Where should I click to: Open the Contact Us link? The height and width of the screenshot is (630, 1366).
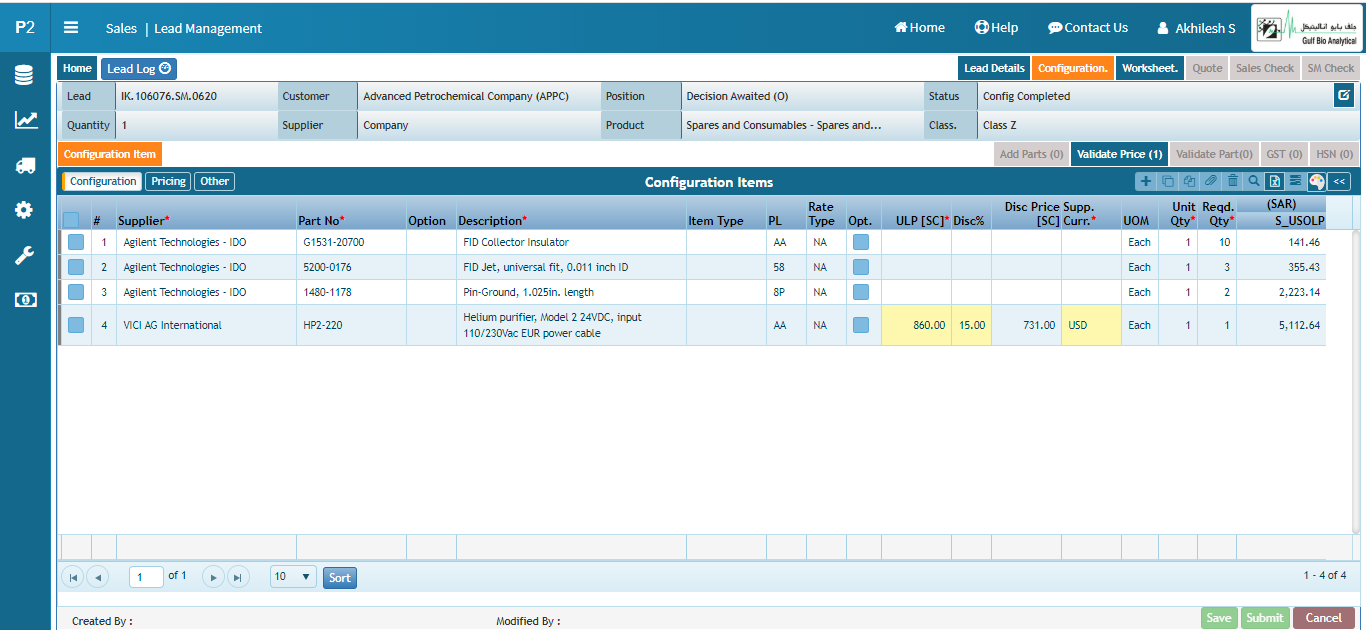point(1088,28)
